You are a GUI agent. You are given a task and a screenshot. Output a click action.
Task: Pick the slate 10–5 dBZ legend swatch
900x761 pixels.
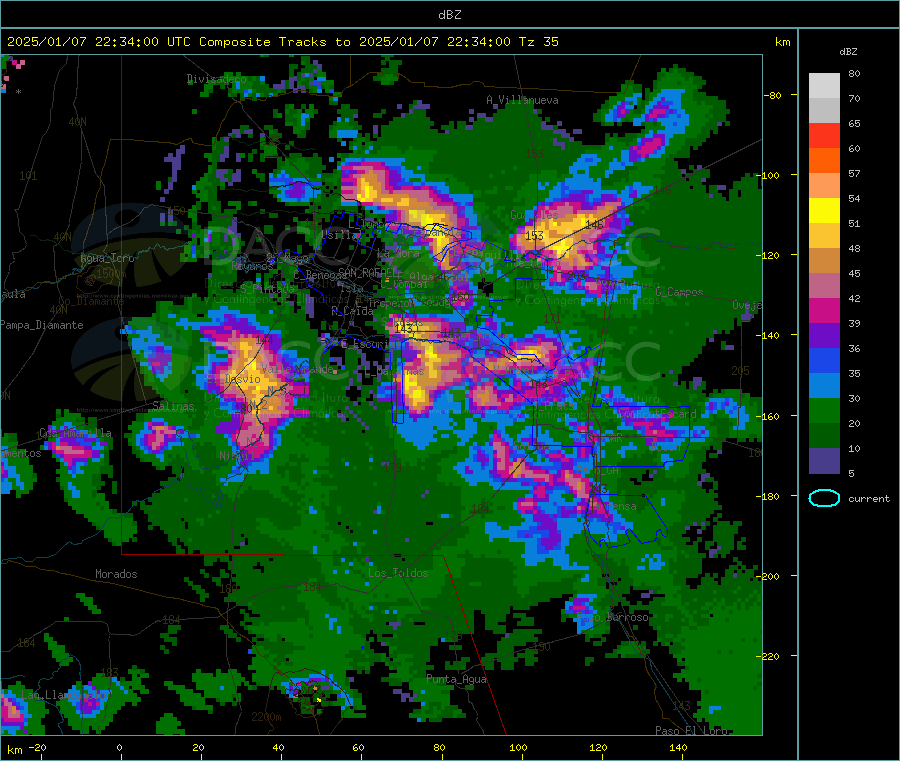(x=824, y=461)
